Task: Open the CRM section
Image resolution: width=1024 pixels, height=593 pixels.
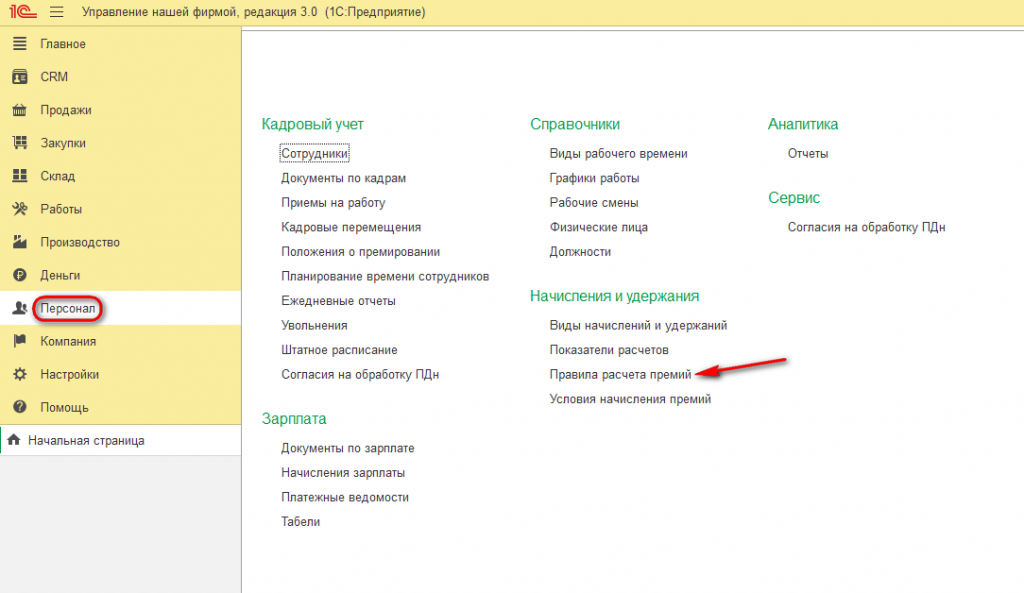Action: coord(54,76)
